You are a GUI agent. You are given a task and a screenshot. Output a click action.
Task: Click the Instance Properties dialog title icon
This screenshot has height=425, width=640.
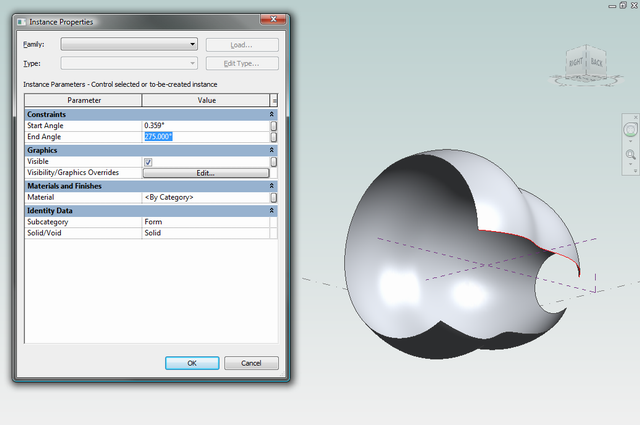coord(21,22)
